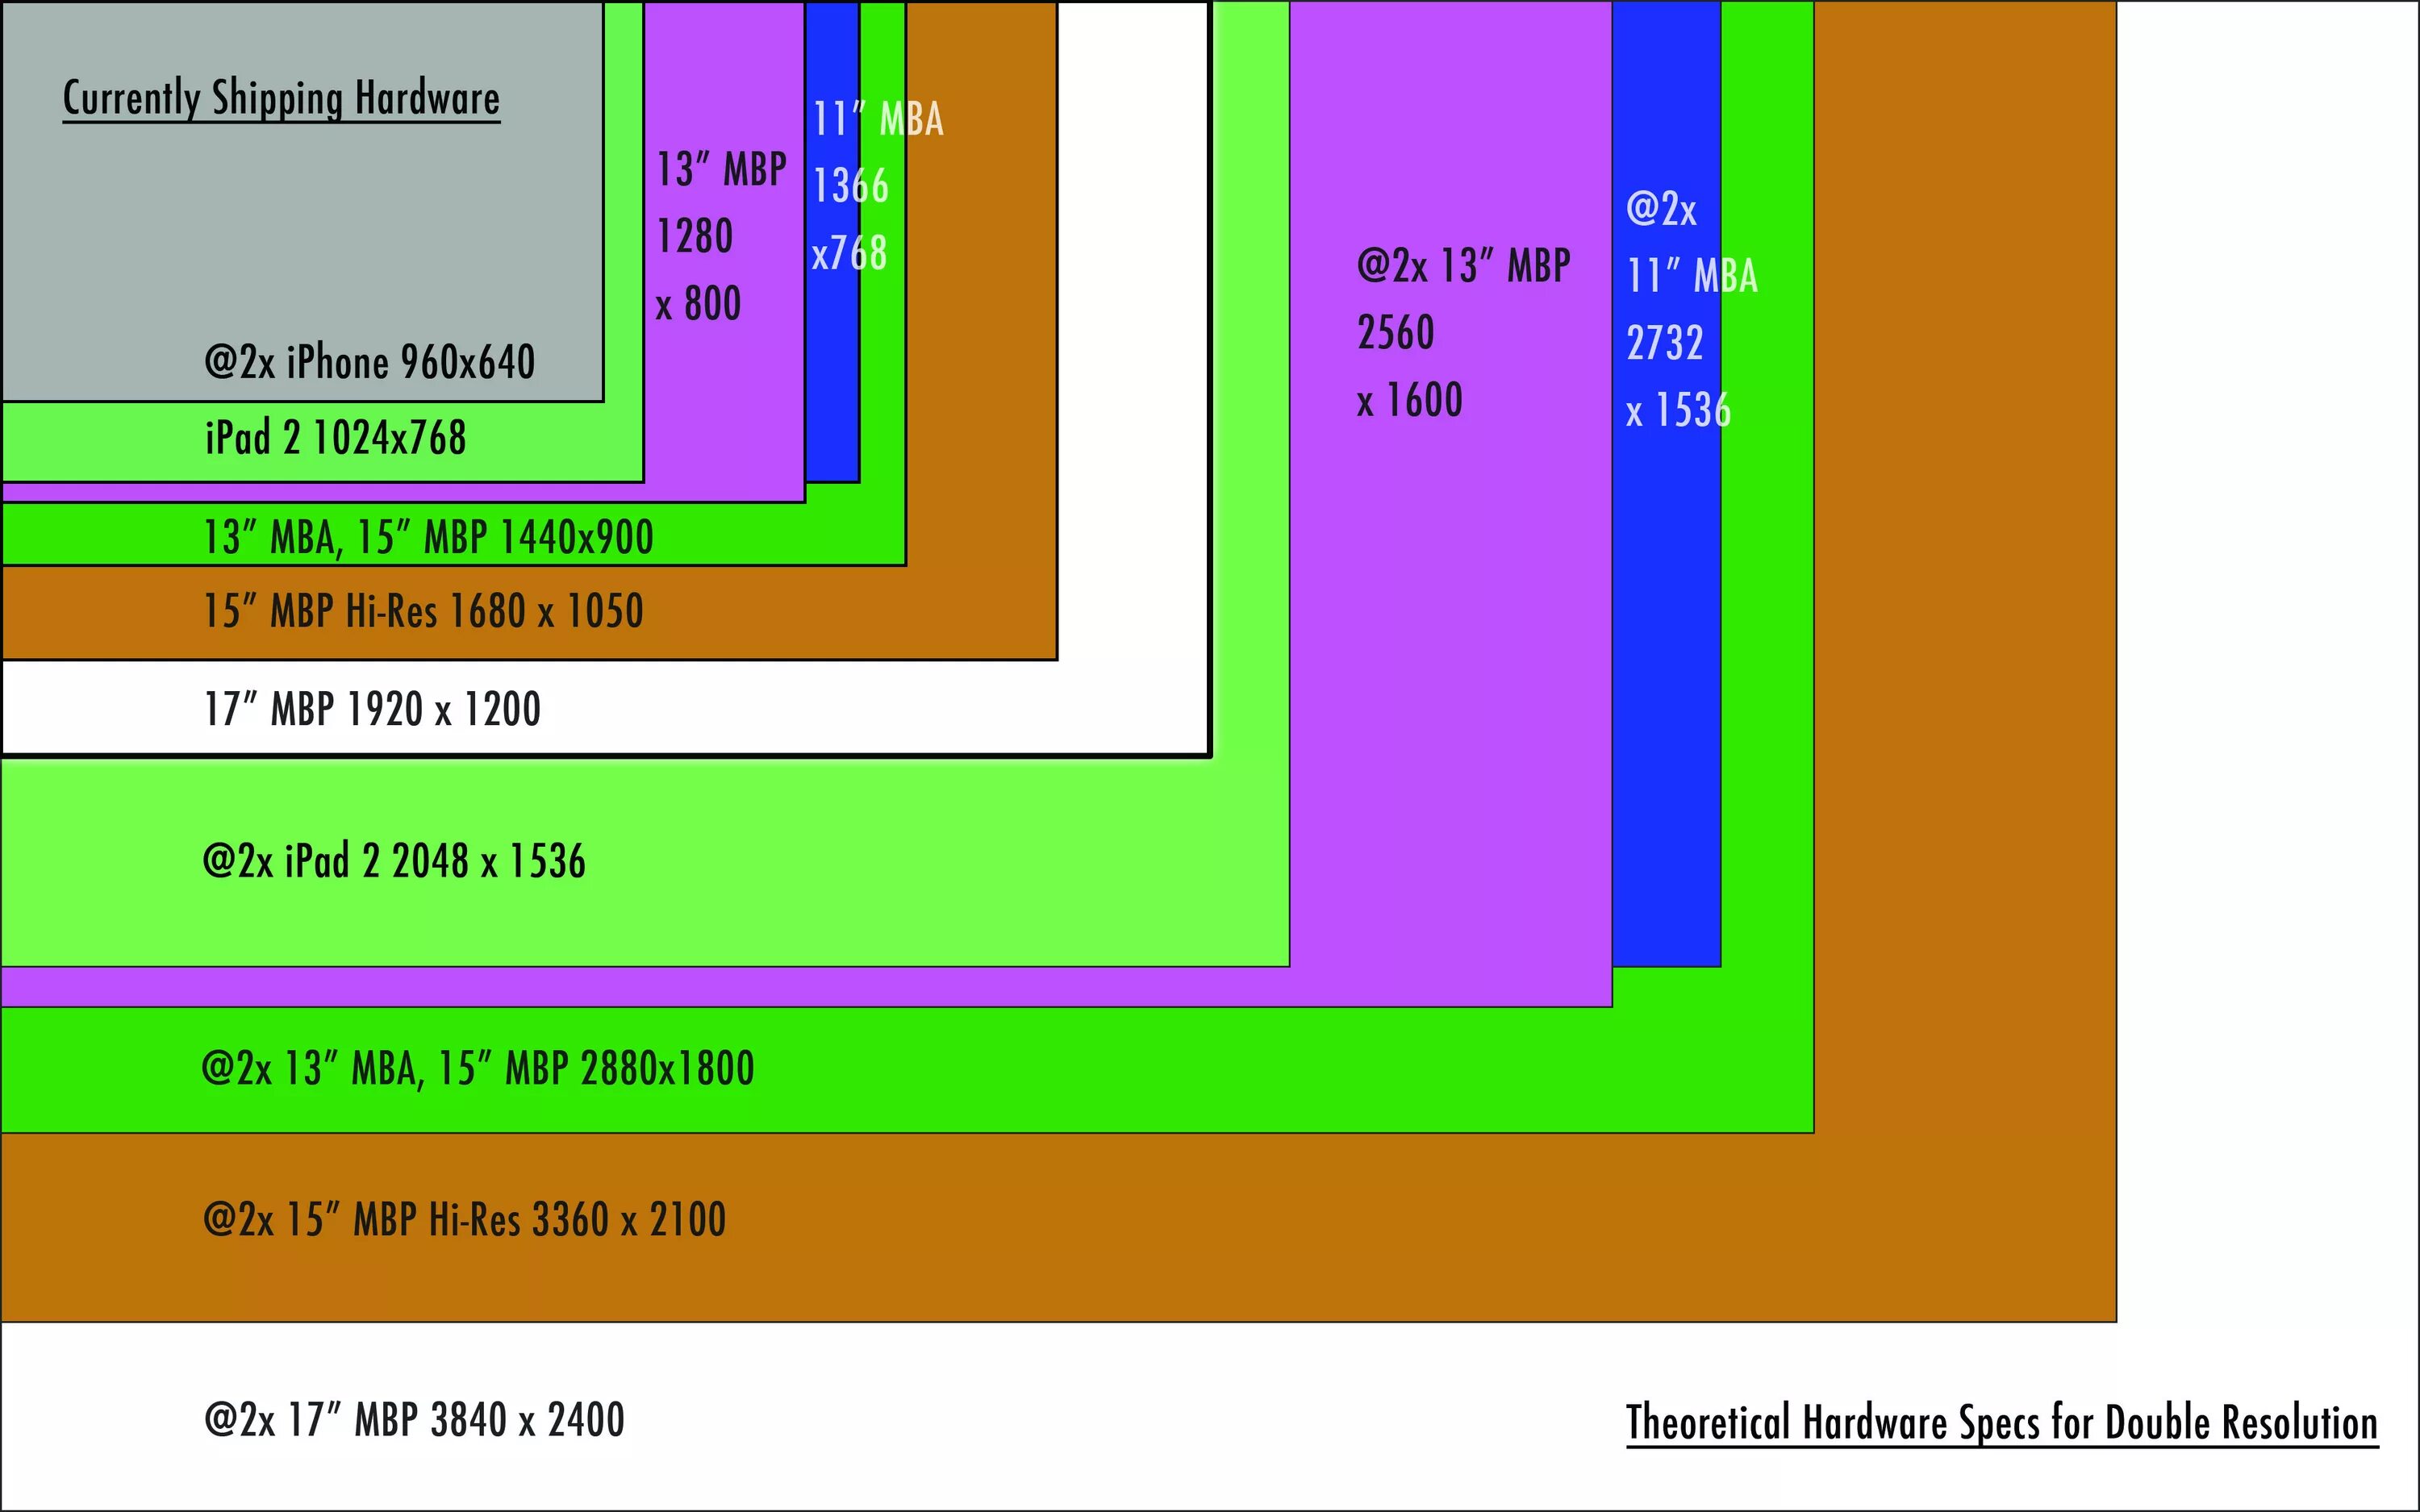Click the small blue 11" MBA bar

(832, 400)
